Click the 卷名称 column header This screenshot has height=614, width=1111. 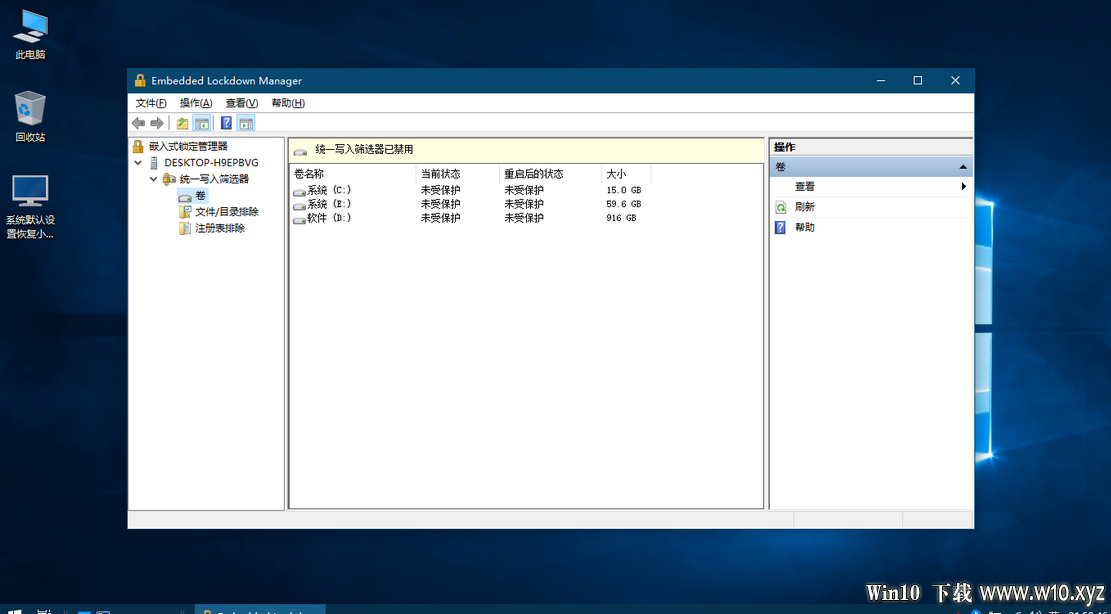[352, 174]
